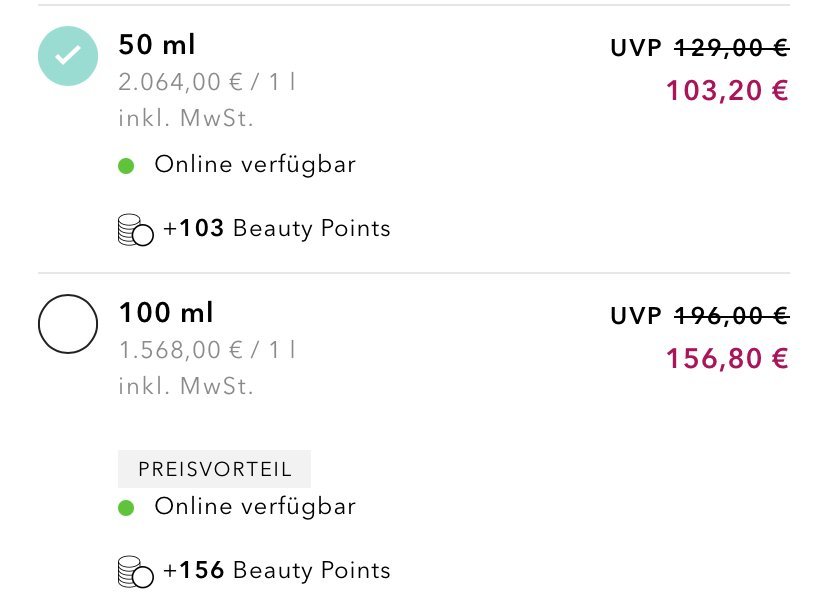The width and height of the screenshot is (824, 607).
Task: Click the sale price 156,80 €
Action: coord(727,358)
